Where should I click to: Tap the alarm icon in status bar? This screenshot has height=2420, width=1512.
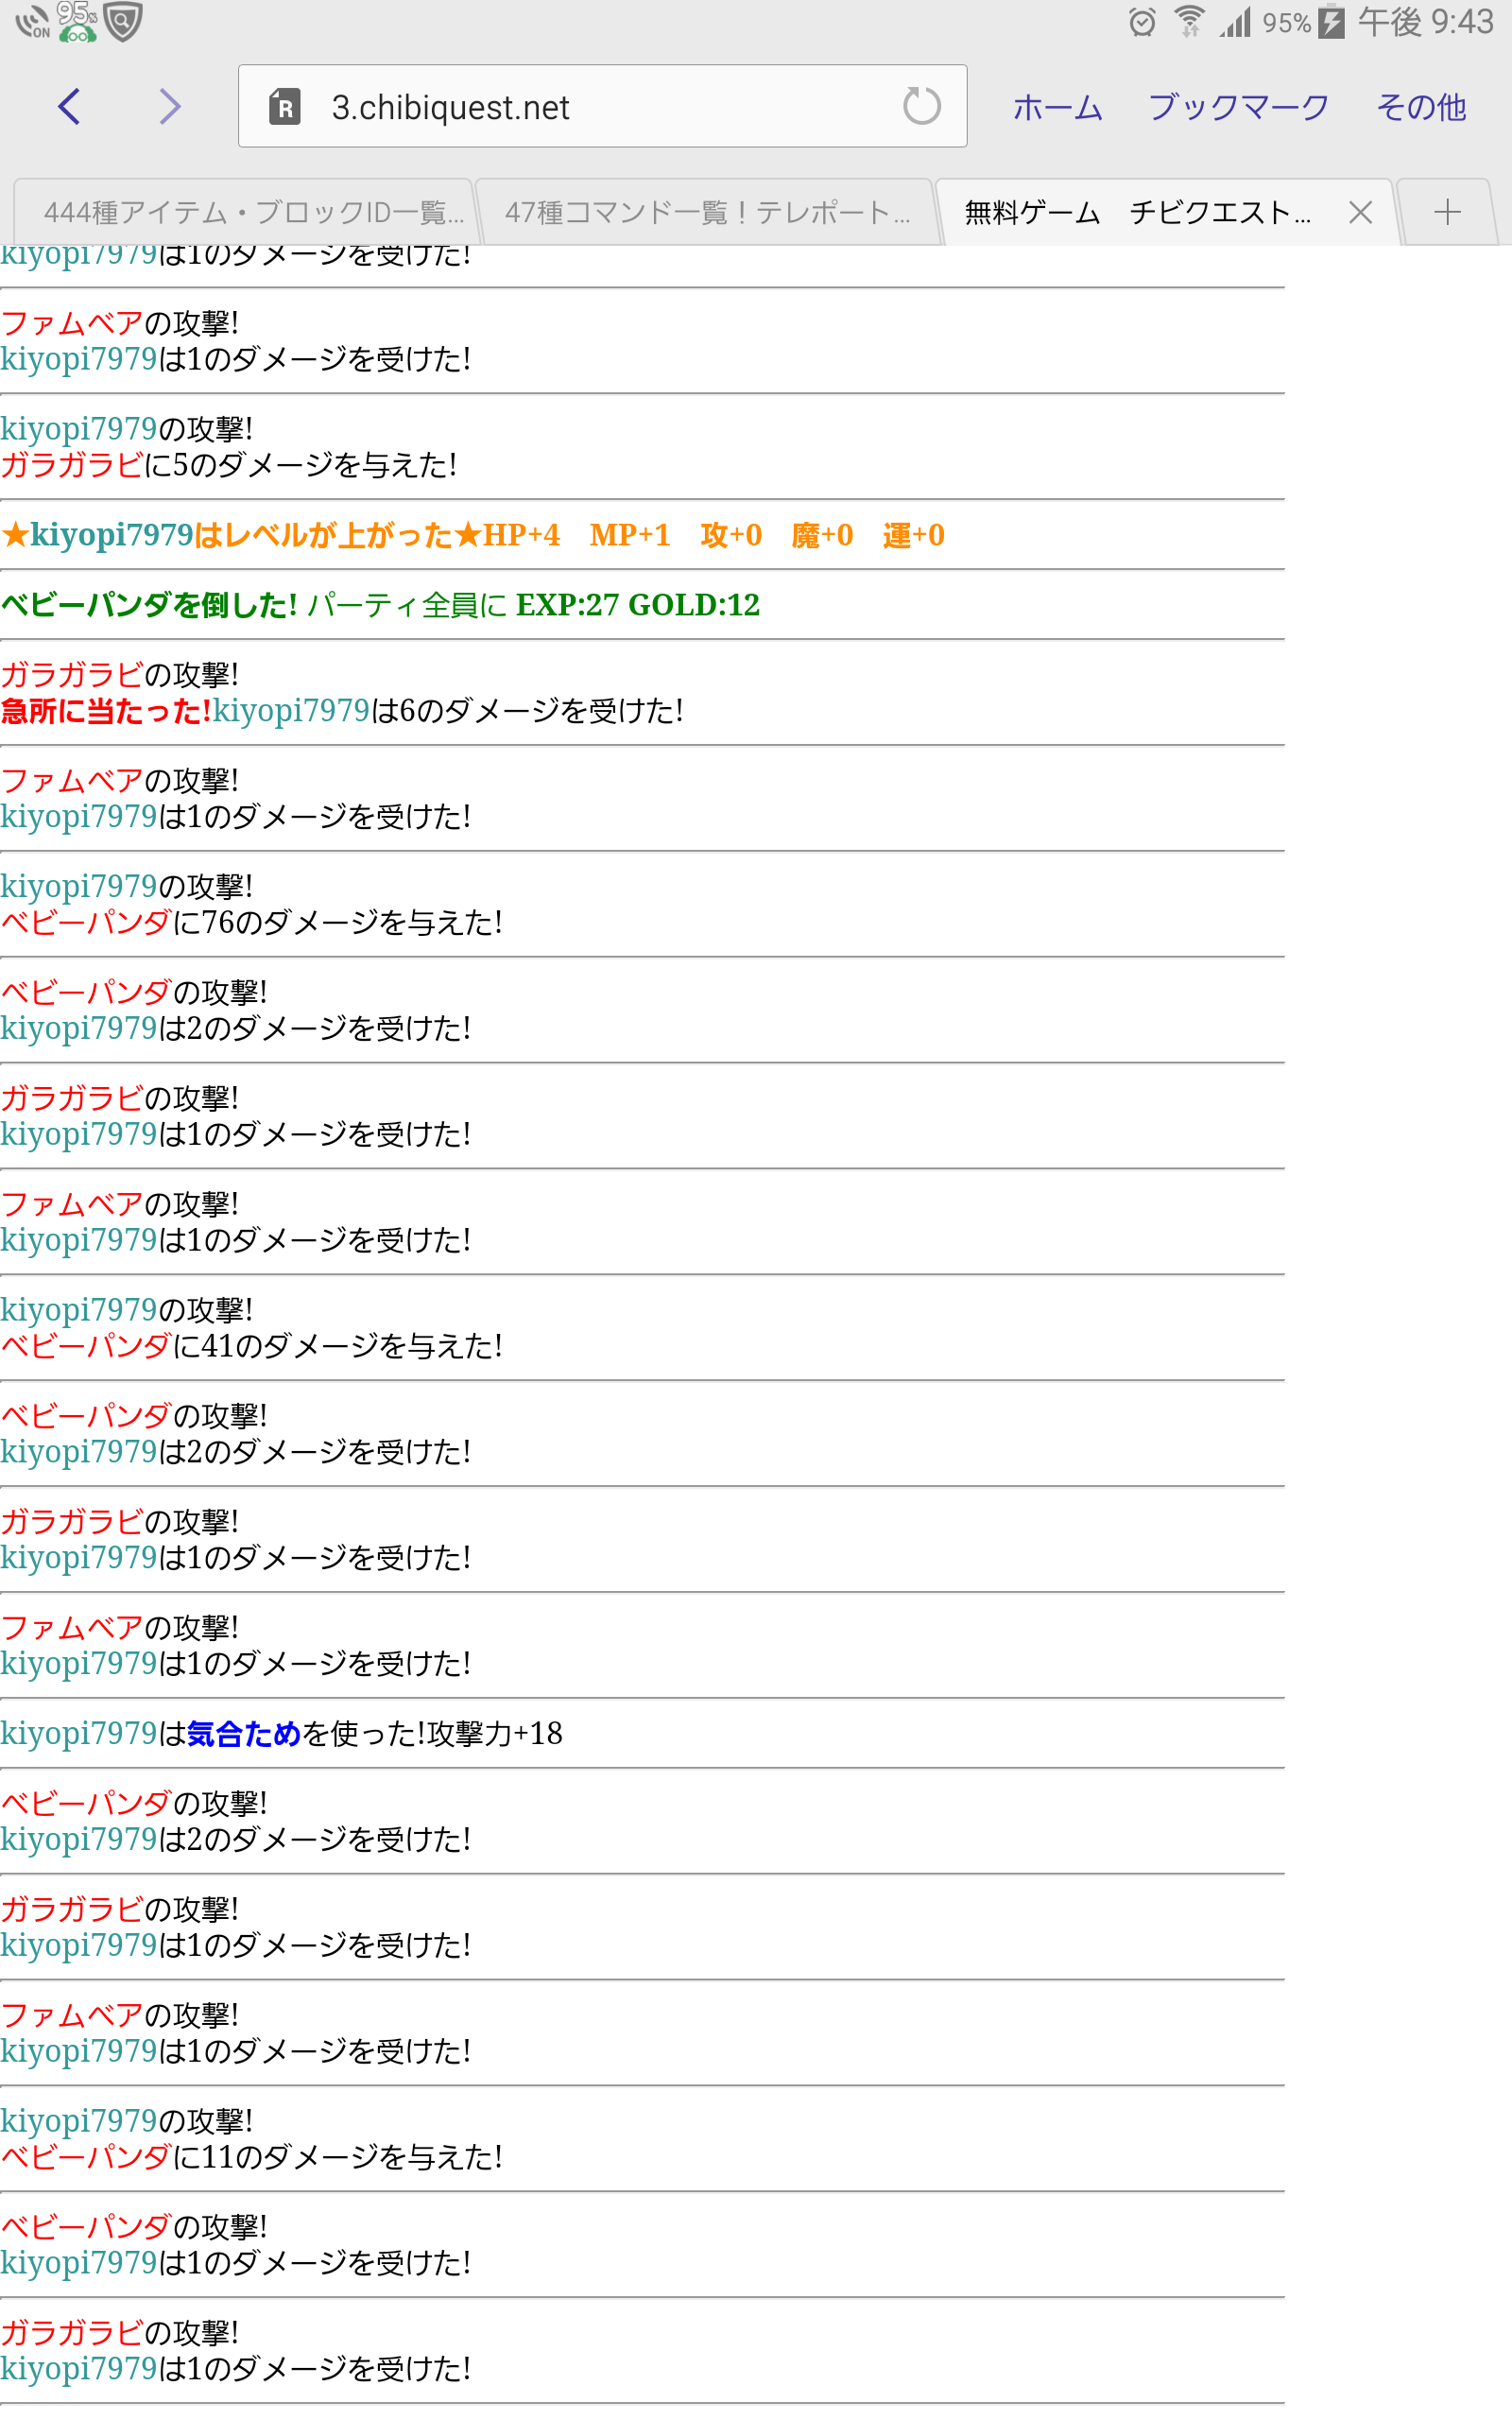[1142, 22]
